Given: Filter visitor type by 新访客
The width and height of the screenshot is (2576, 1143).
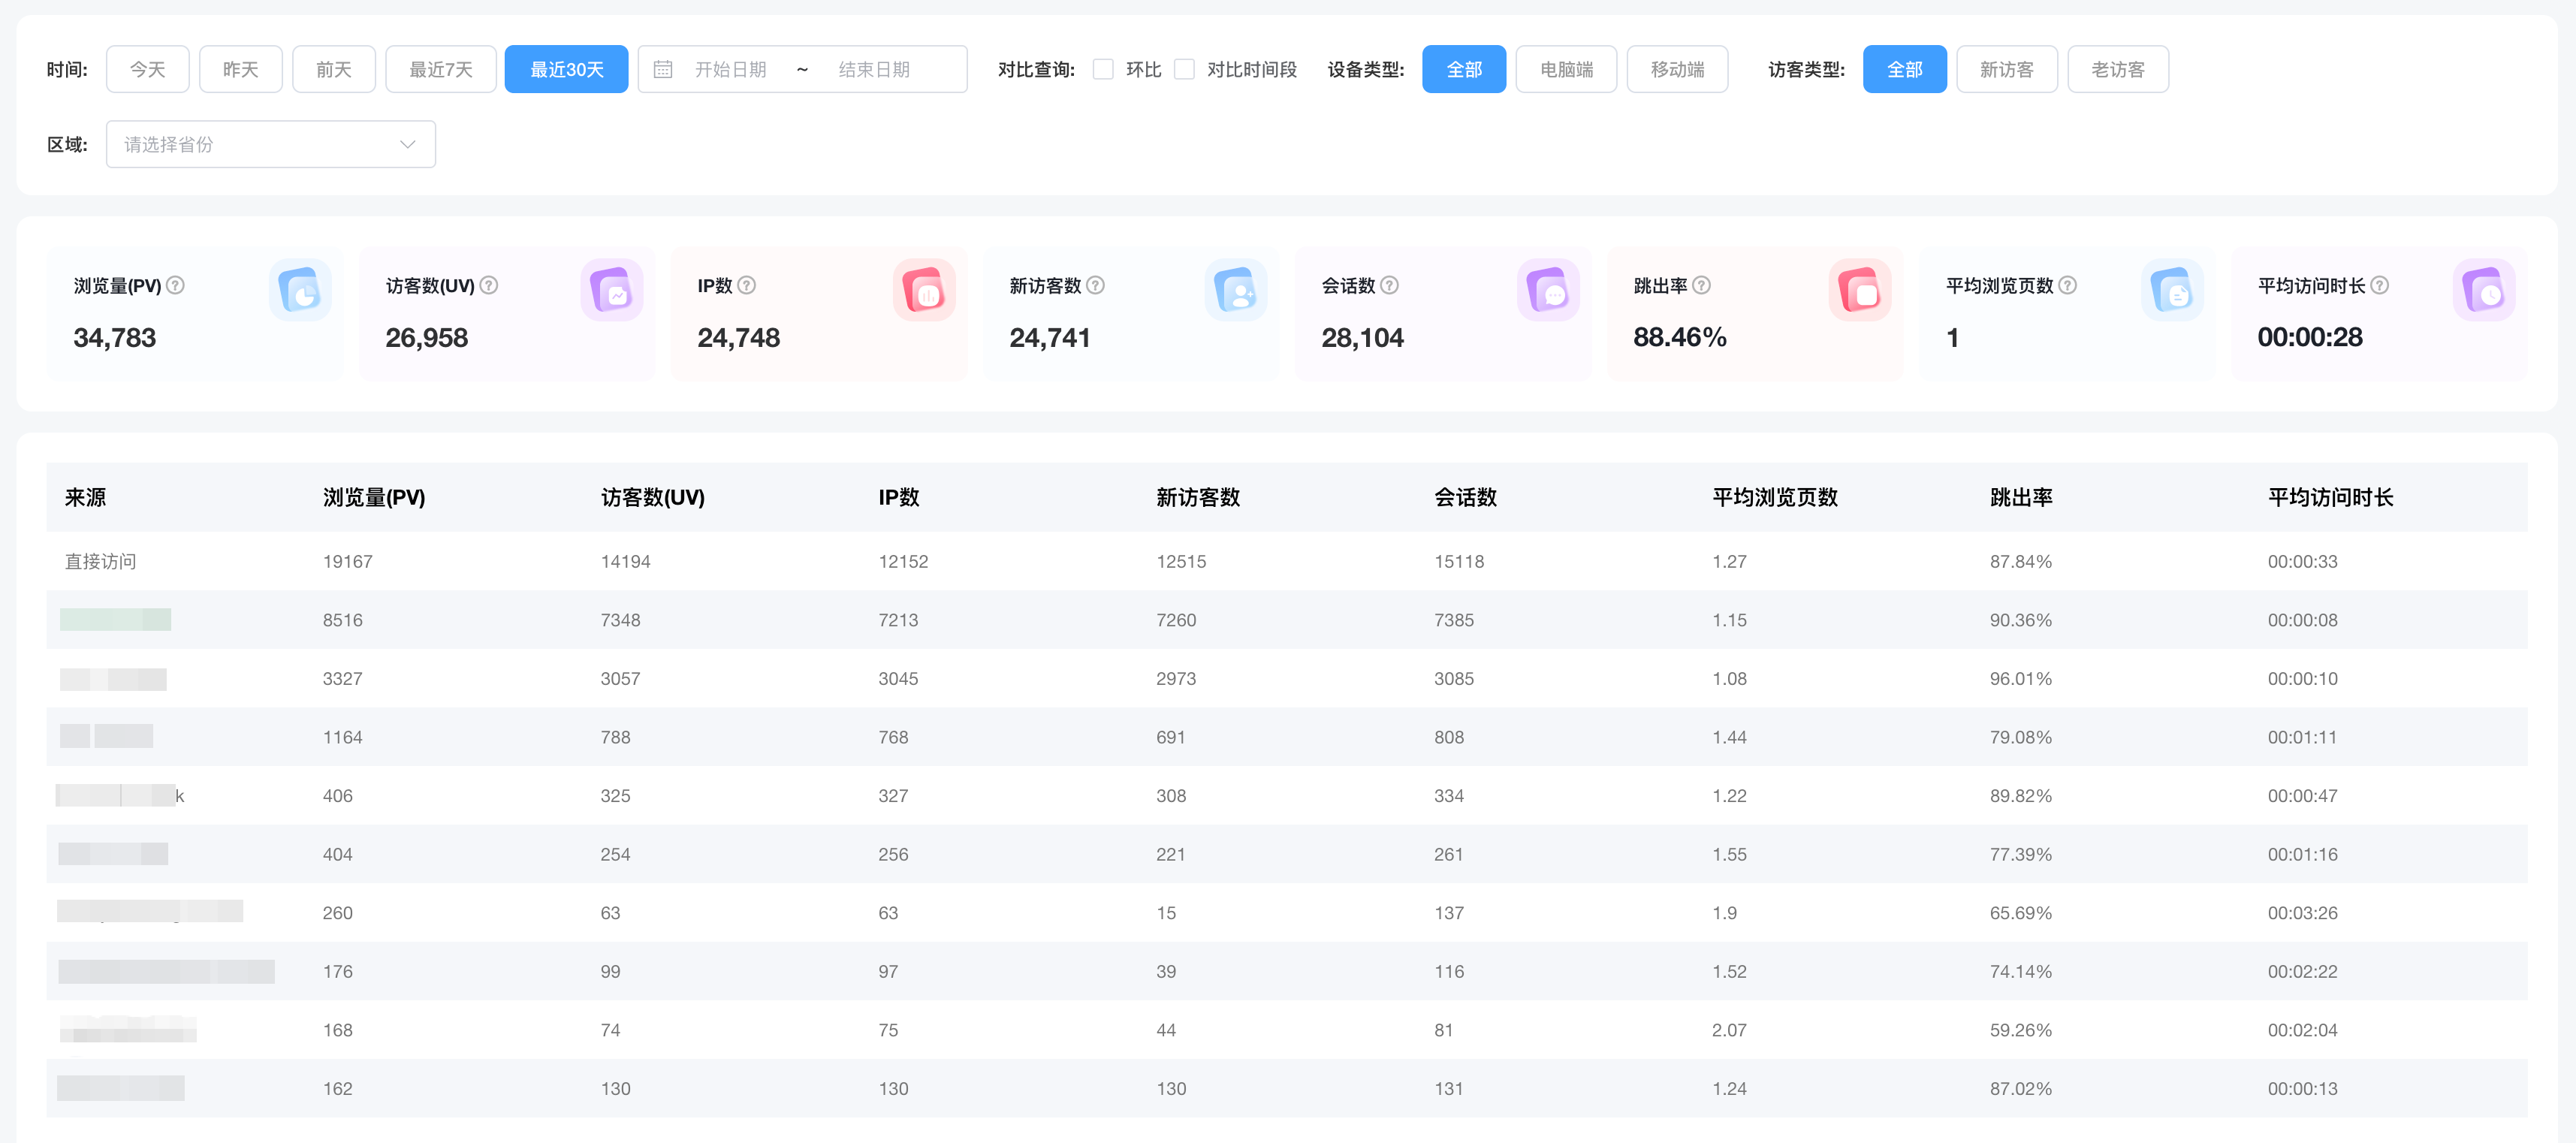Looking at the screenshot, I should coord(2007,69).
